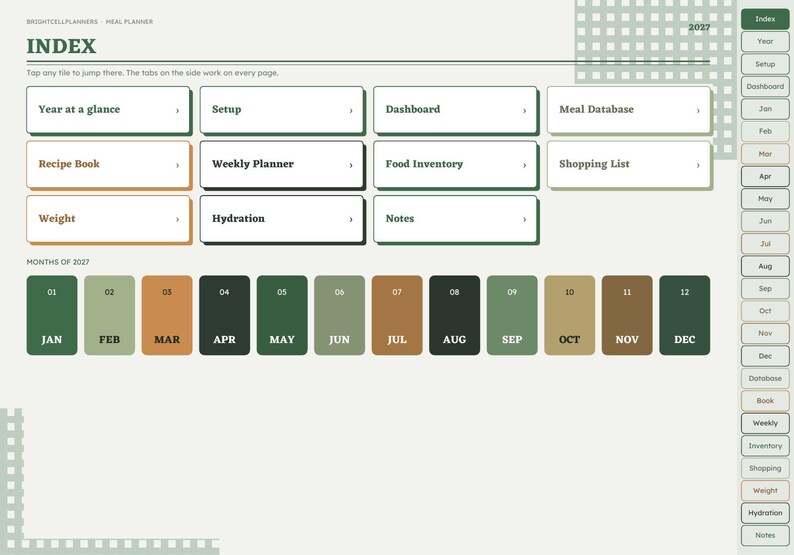This screenshot has height=555, width=794.
Task: Go to the Jan side tab
Action: tap(765, 109)
